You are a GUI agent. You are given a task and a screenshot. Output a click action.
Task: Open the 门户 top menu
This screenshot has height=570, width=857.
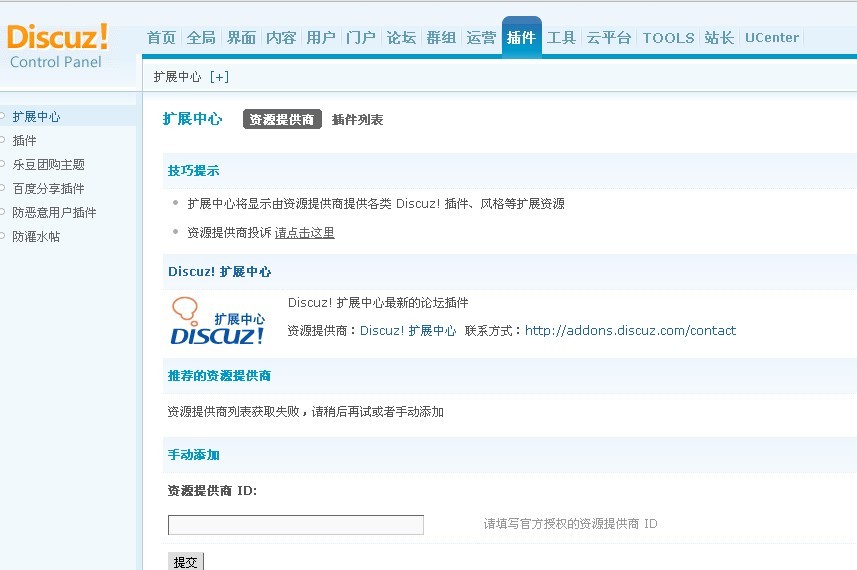pos(361,38)
